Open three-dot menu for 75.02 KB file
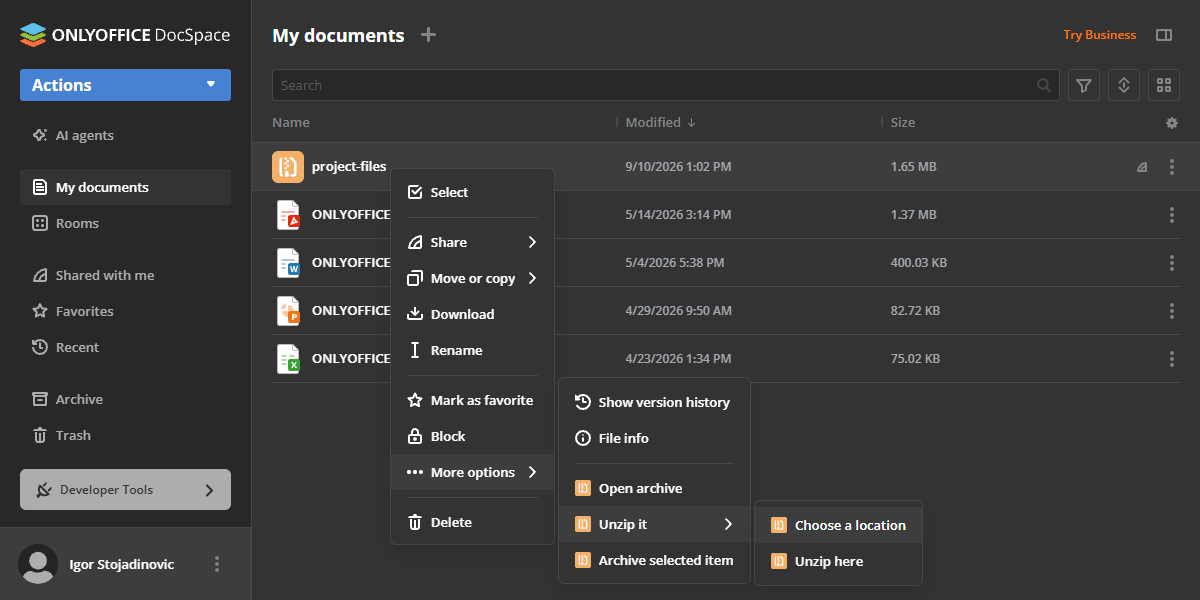The image size is (1200, 600). pos(1172,359)
